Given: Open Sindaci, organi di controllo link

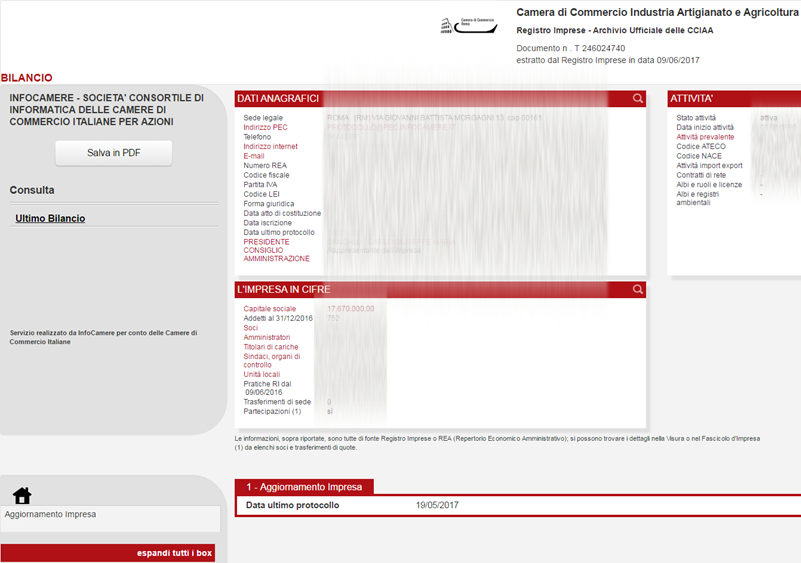Looking at the screenshot, I should click(x=271, y=361).
